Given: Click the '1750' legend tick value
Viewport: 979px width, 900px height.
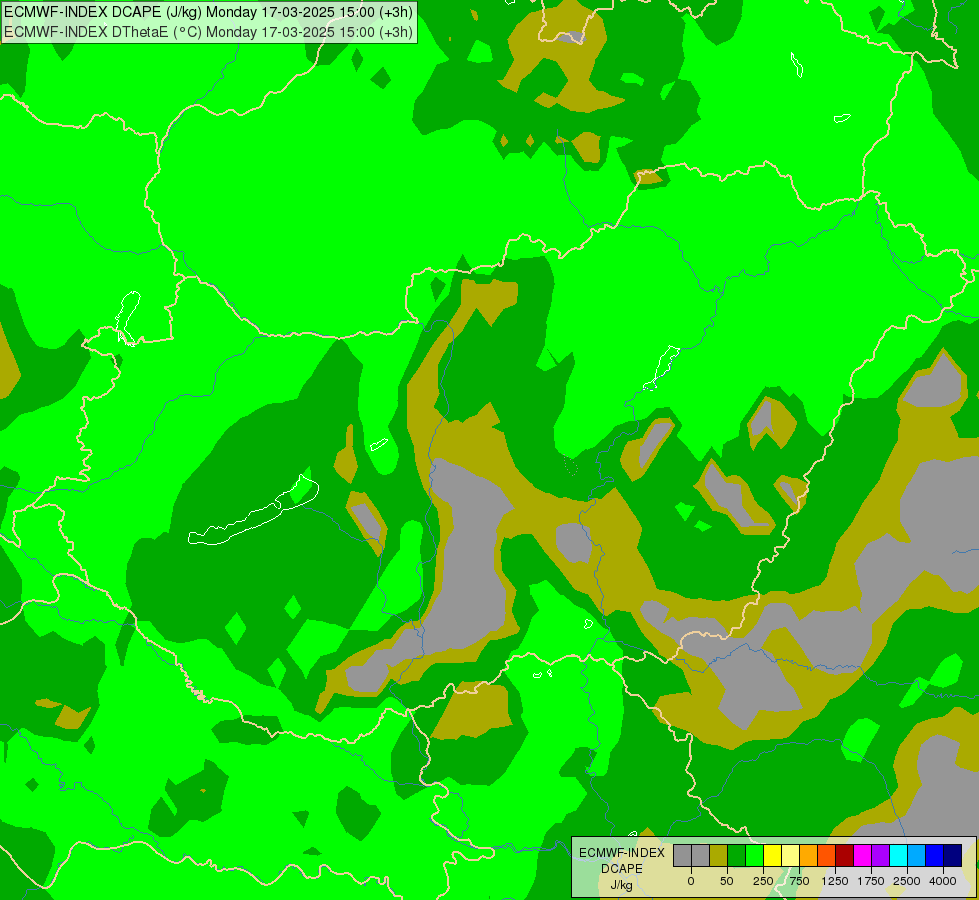Looking at the screenshot, I should tap(871, 881).
